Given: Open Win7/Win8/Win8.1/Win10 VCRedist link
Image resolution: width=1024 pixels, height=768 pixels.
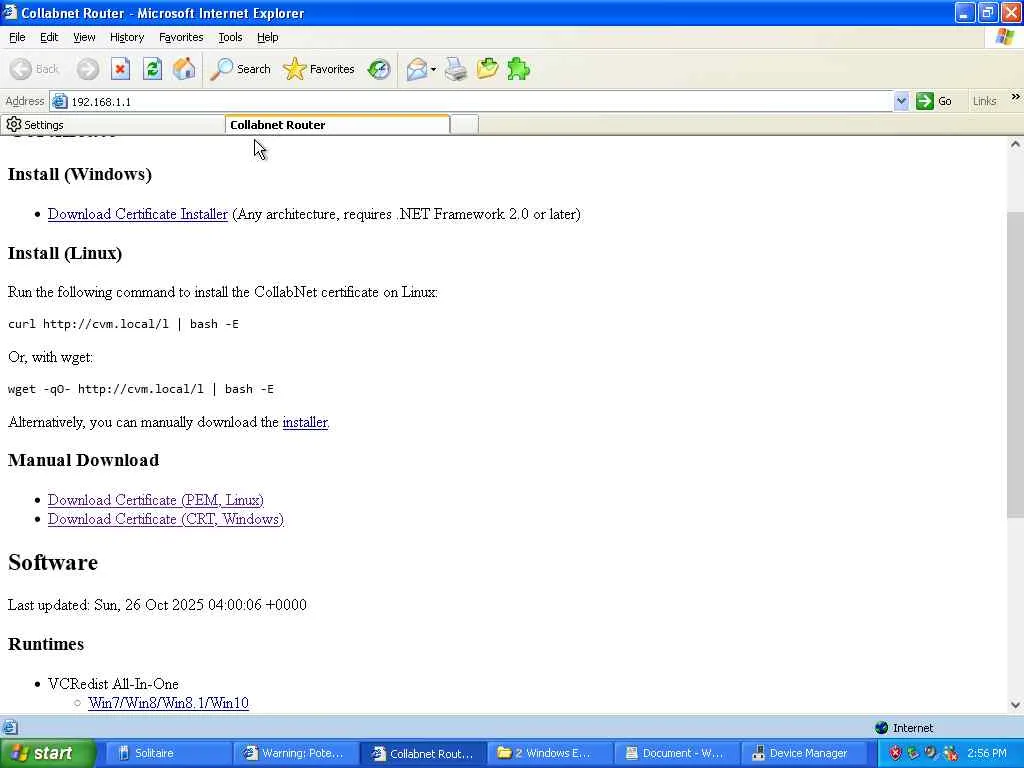Looking at the screenshot, I should (x=168, y=703).
